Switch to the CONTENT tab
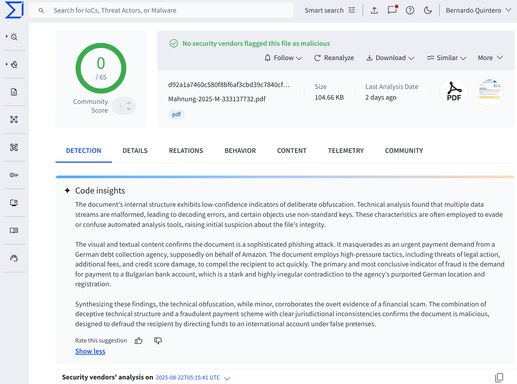Screen dimensions: 517x384 click(x=292, y=151)
